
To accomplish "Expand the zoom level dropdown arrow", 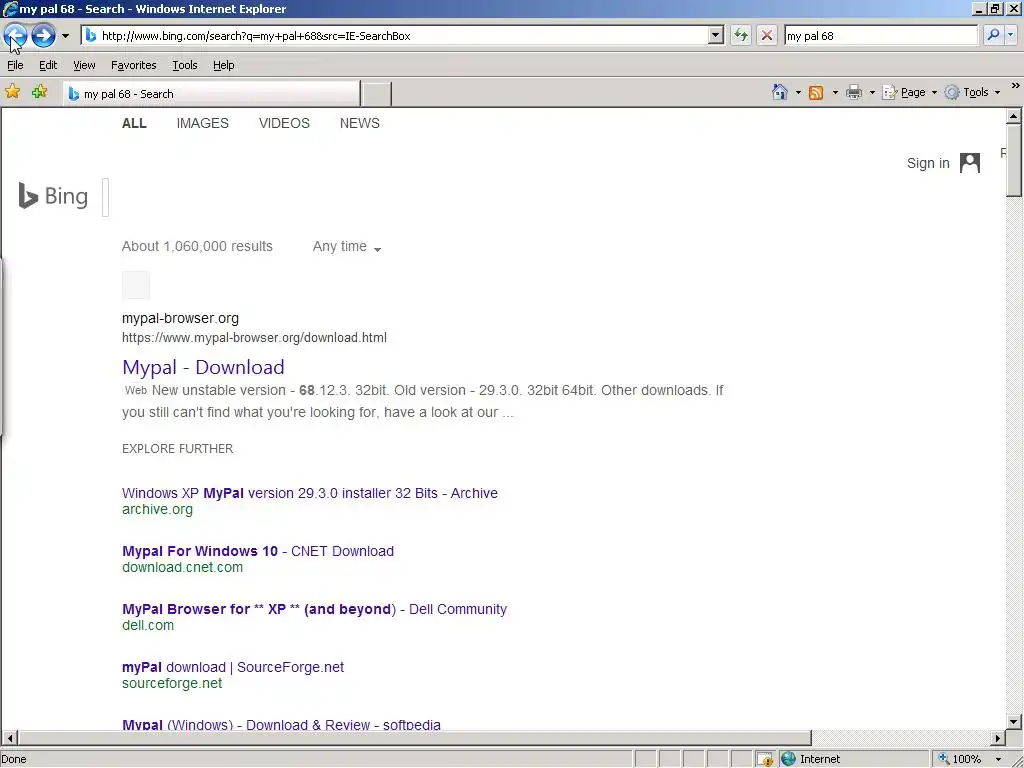I will (x=999, y=760).
